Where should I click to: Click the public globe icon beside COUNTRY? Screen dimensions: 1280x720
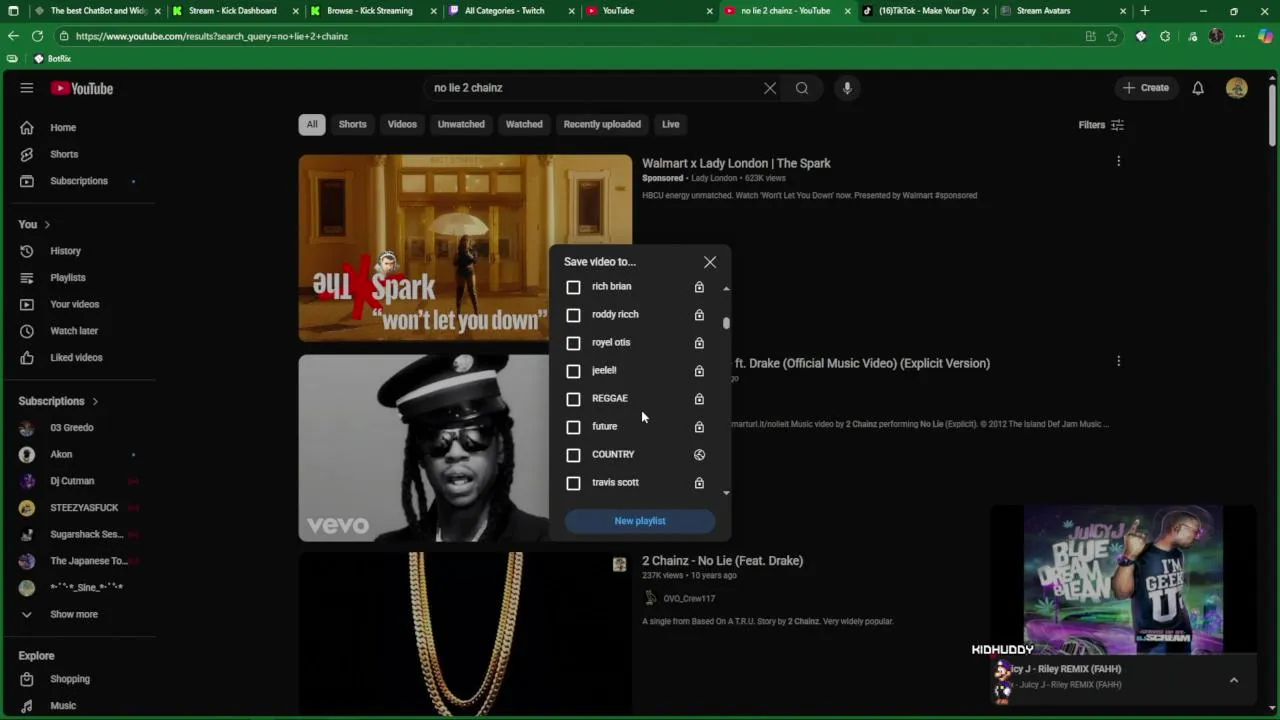[x=699, y=455]
